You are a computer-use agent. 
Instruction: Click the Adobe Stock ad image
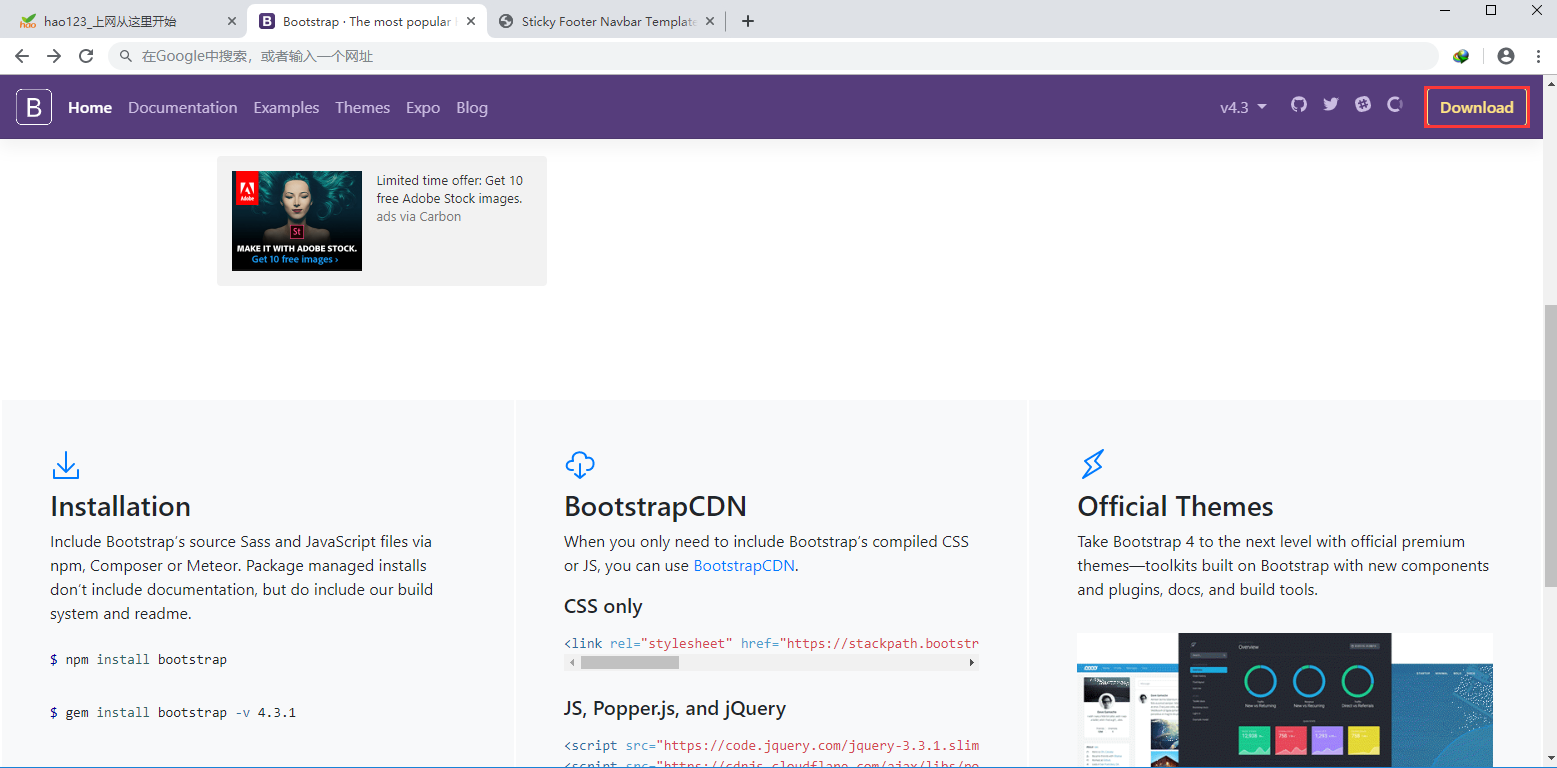point(297,221)
